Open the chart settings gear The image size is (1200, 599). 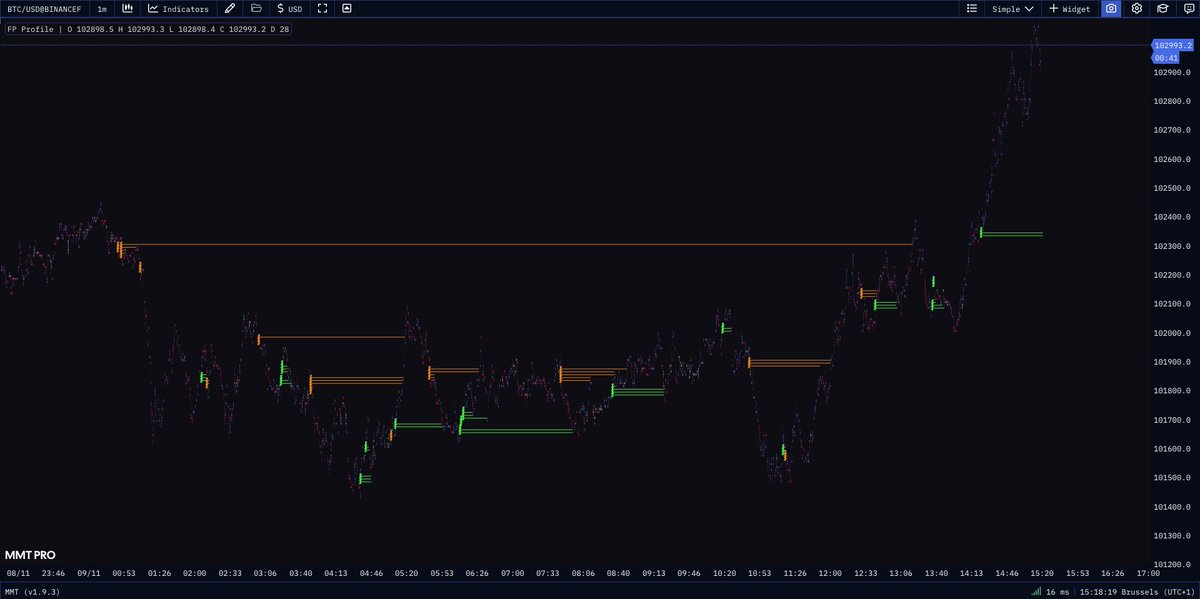click(1136, 8)
